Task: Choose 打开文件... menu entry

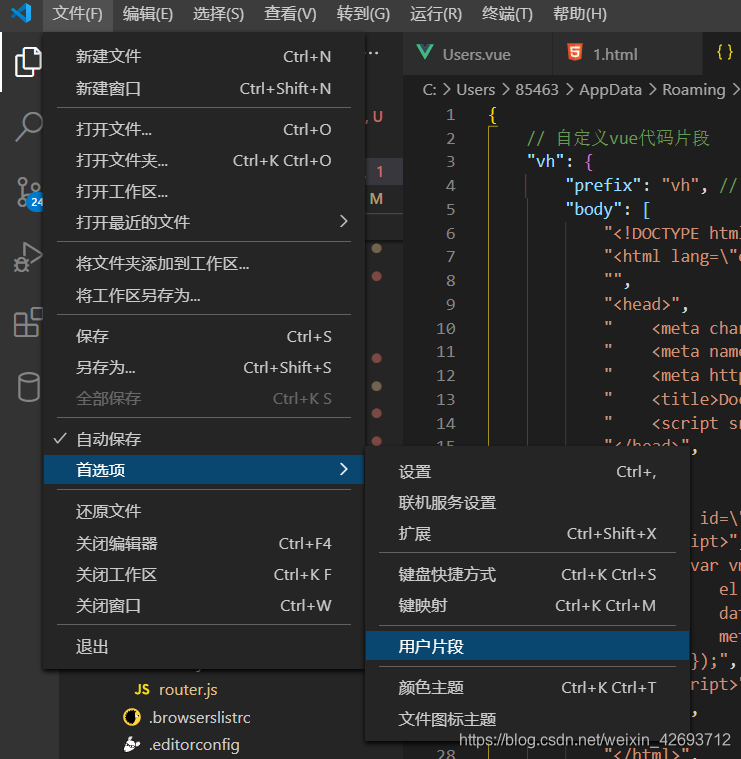Action: coord(204,129)
